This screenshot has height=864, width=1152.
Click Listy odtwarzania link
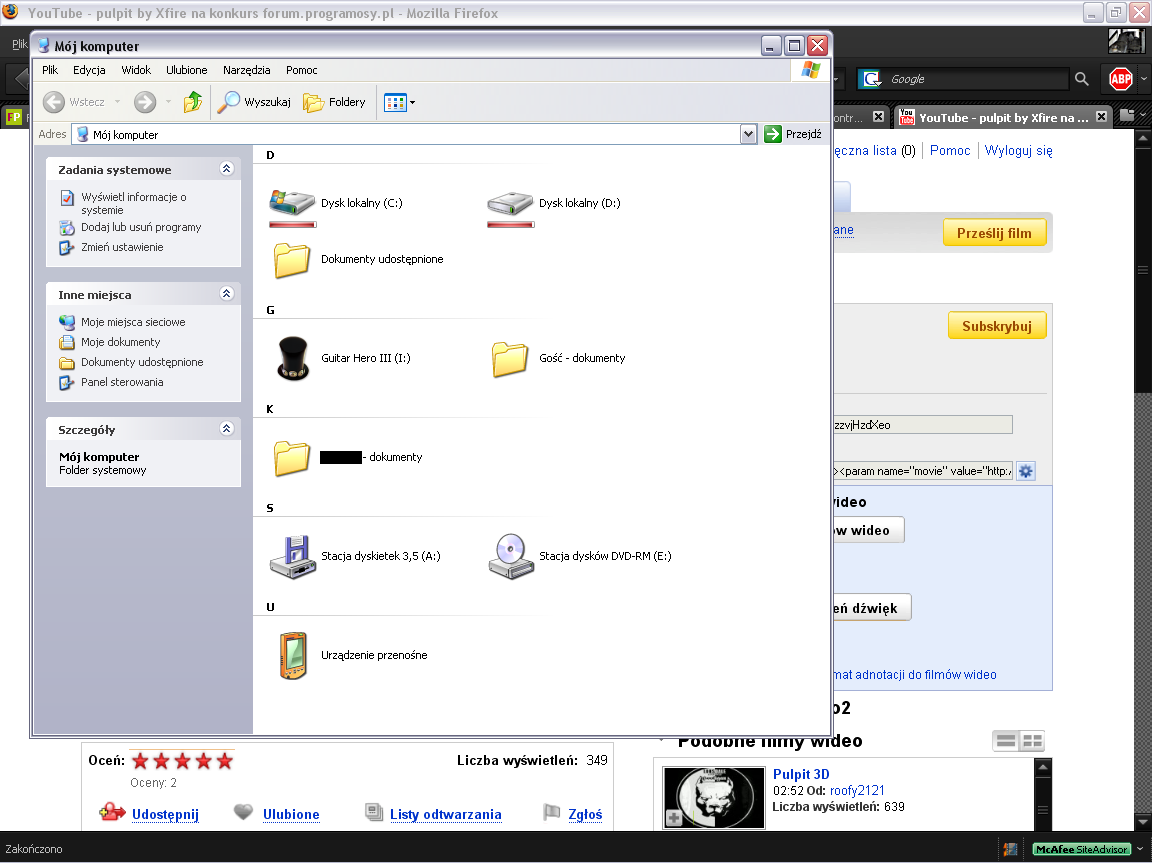445,815
